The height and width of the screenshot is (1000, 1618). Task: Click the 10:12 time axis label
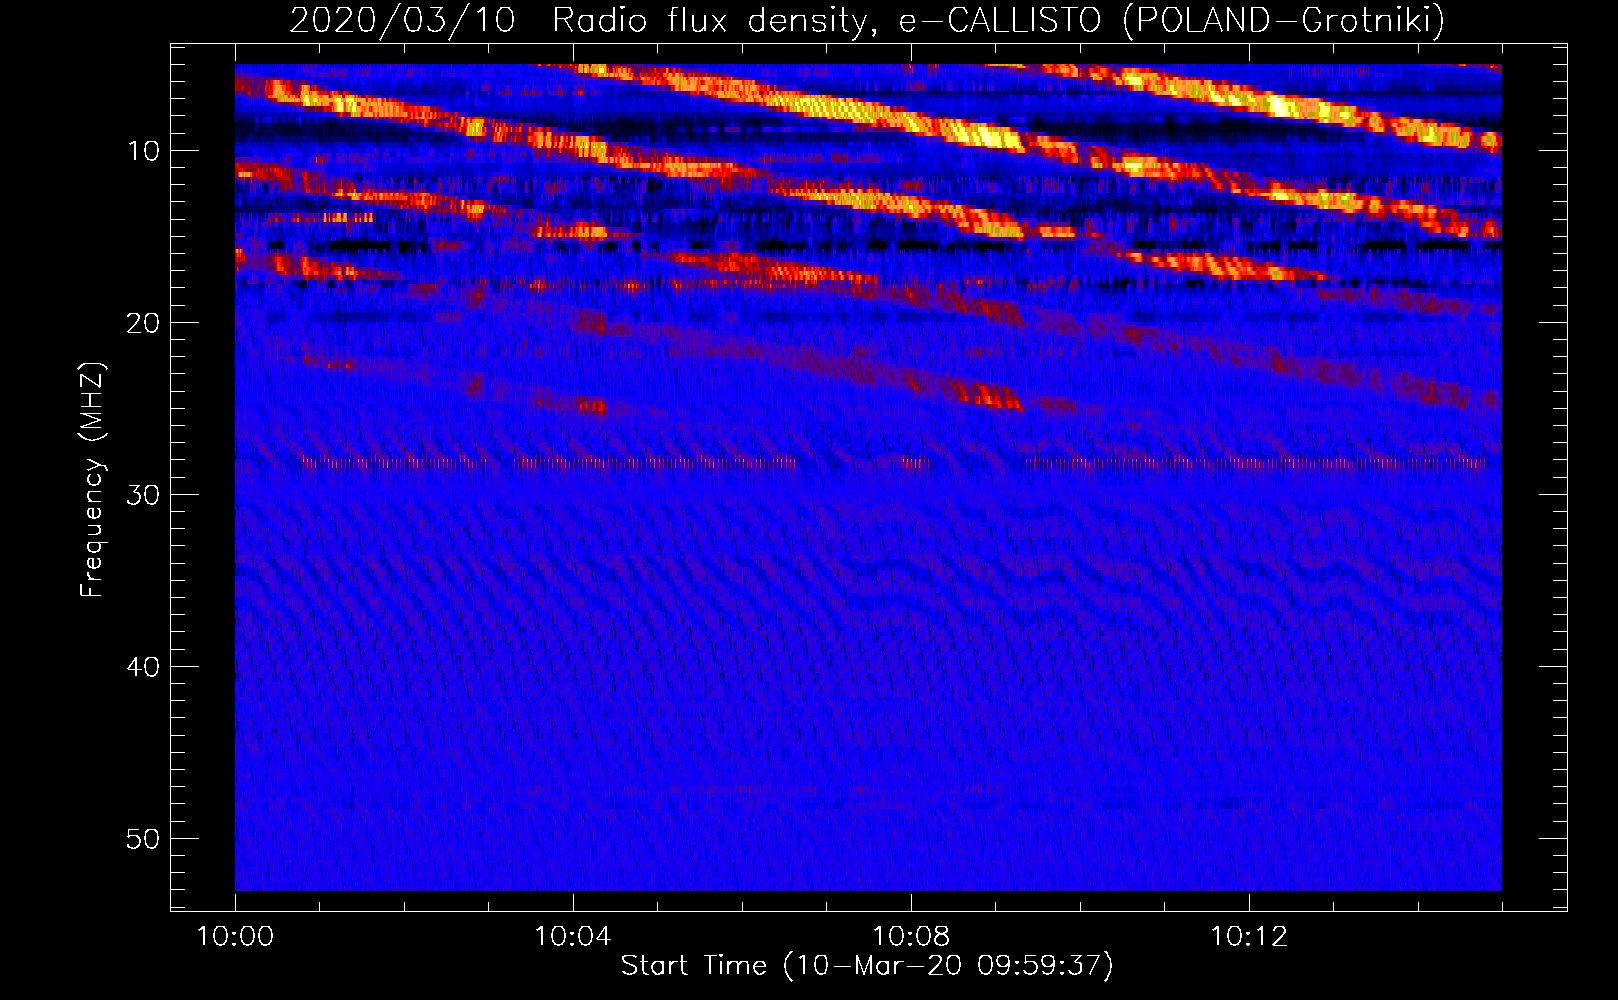click(x=1249, y=937)
